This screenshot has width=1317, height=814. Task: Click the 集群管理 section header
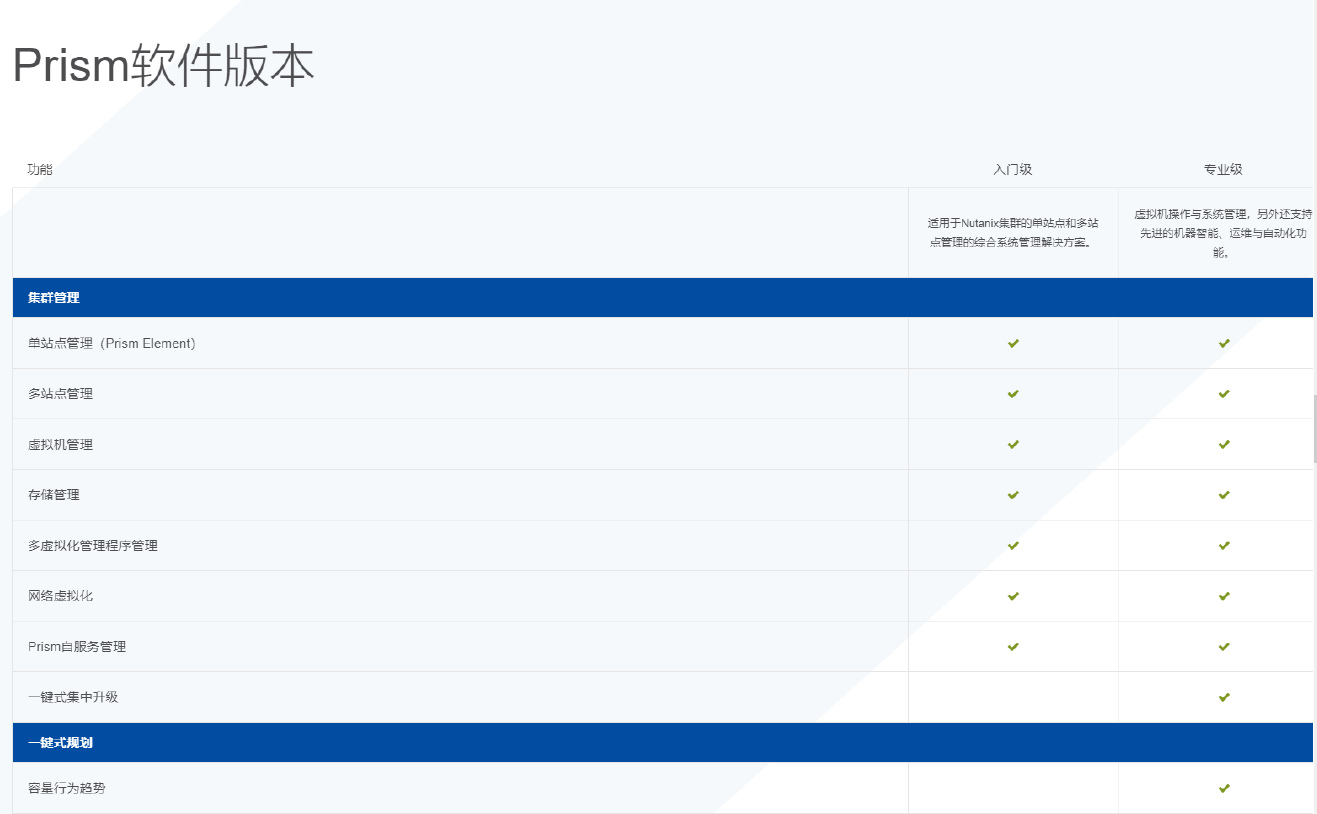click(x=662, y=298)
